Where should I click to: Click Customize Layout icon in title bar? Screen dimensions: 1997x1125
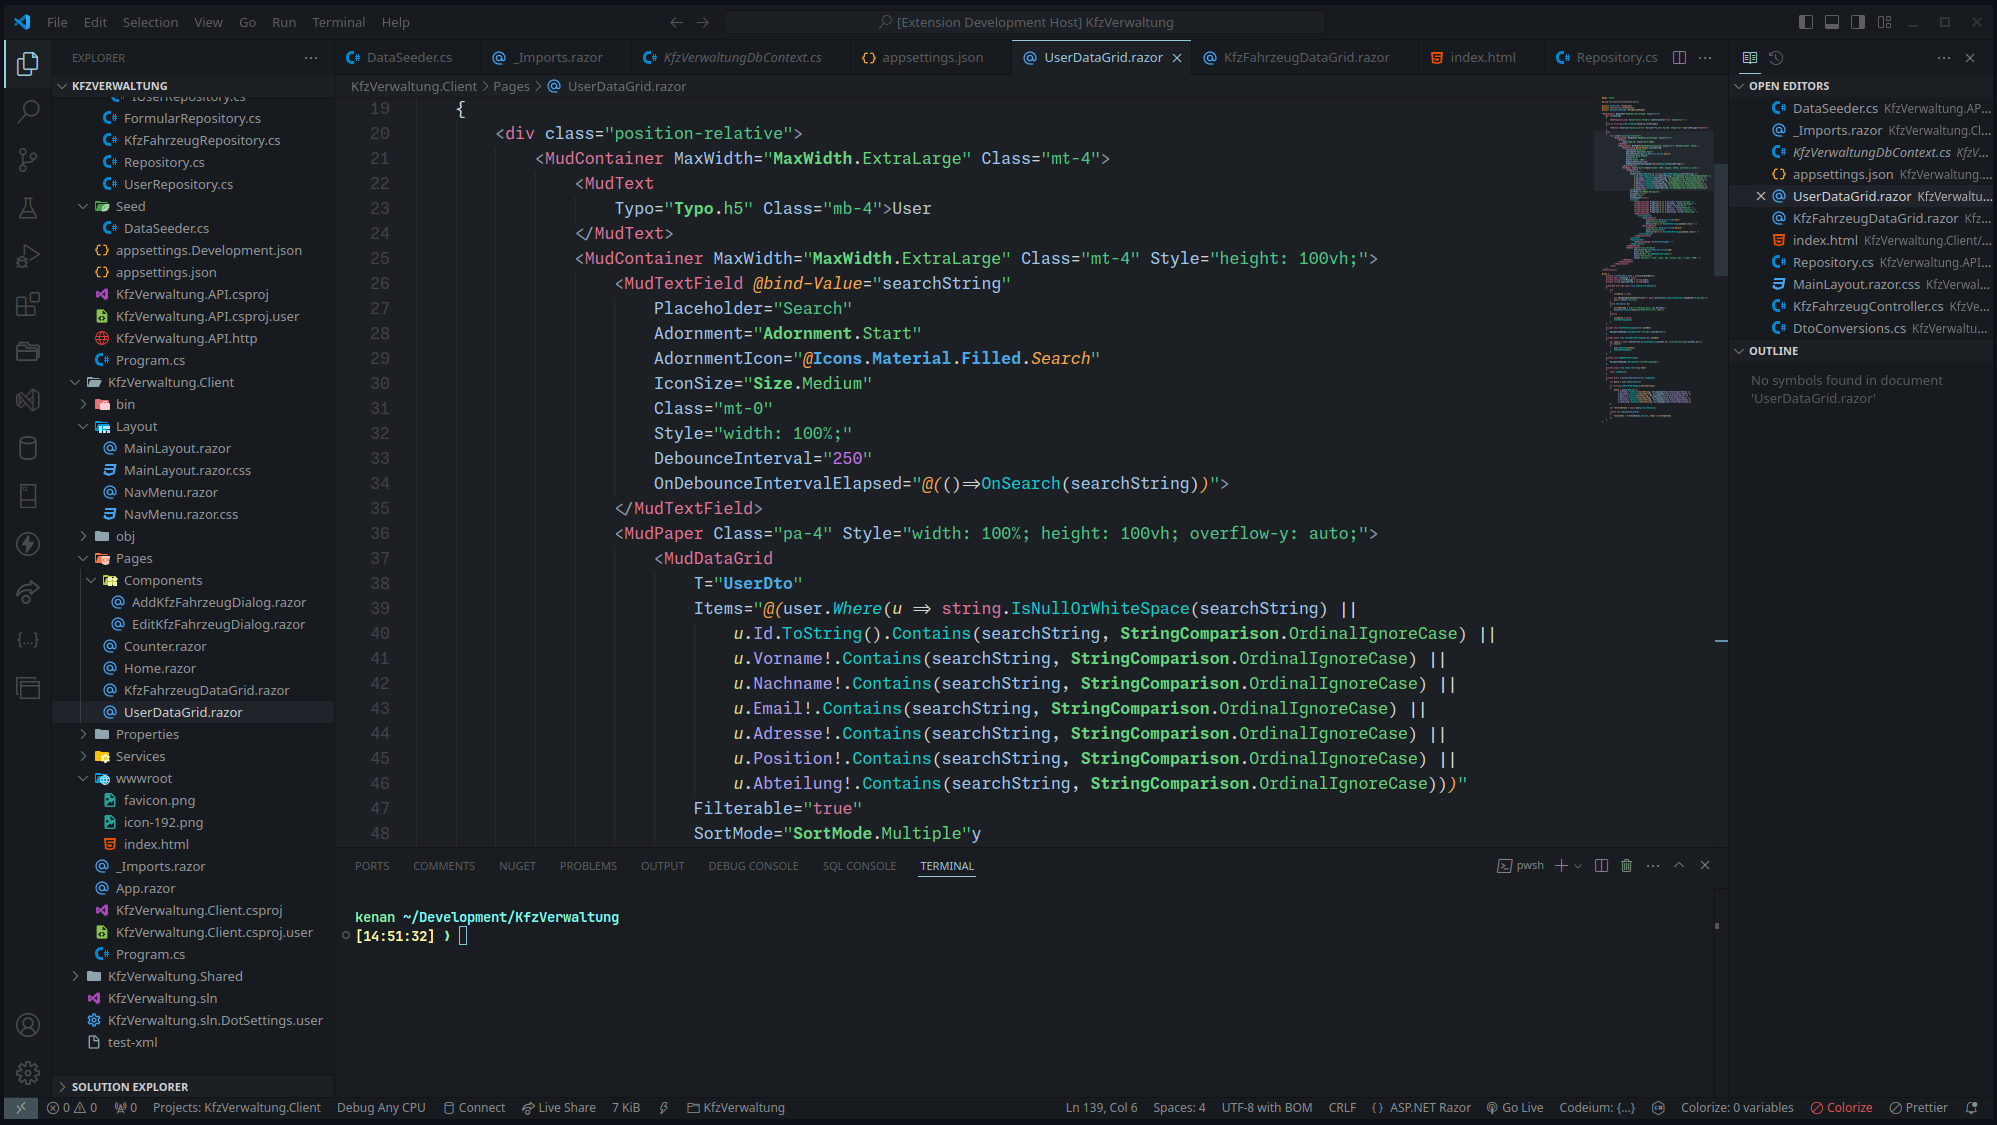pyautogui.click(x=1884, y=22)
